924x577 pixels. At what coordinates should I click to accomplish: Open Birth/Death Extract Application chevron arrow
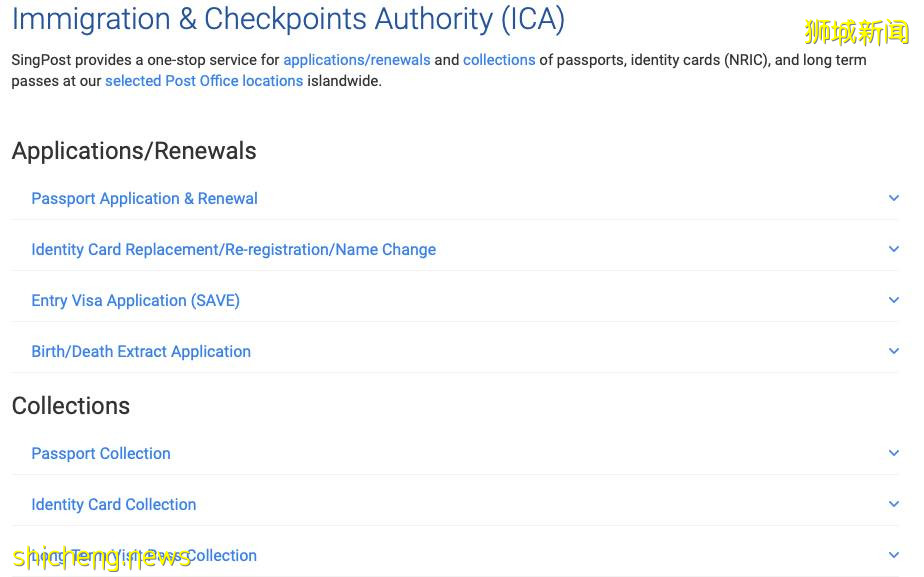(893, 351)
